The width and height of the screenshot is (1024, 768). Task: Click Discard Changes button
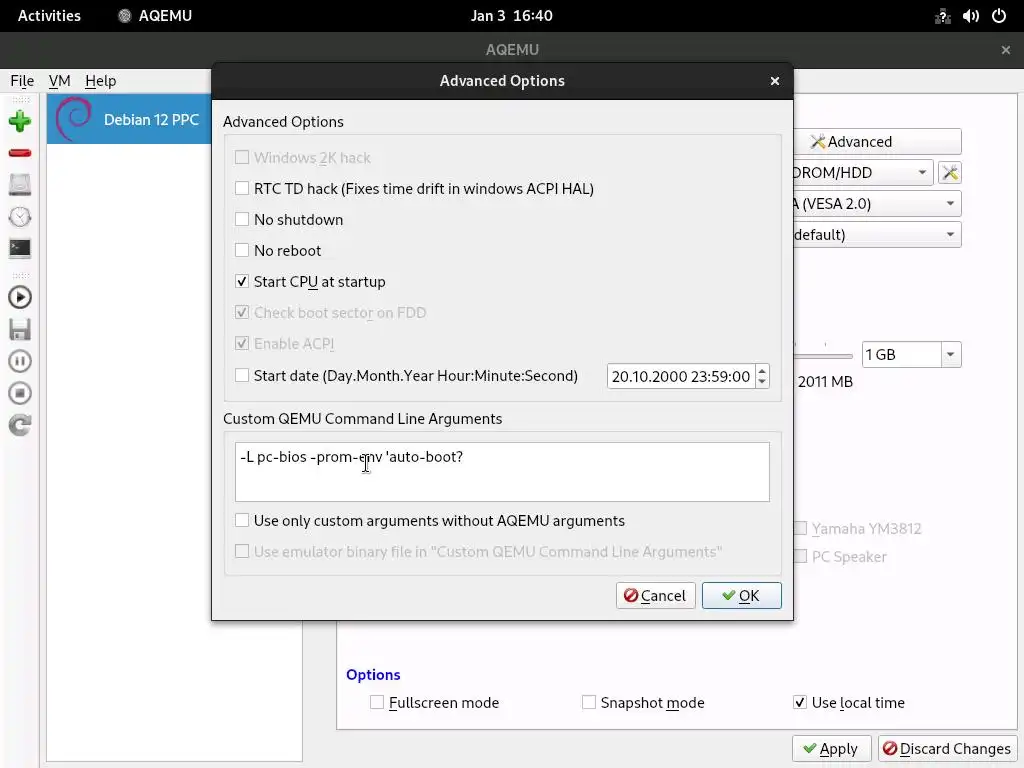pos(947,748)
